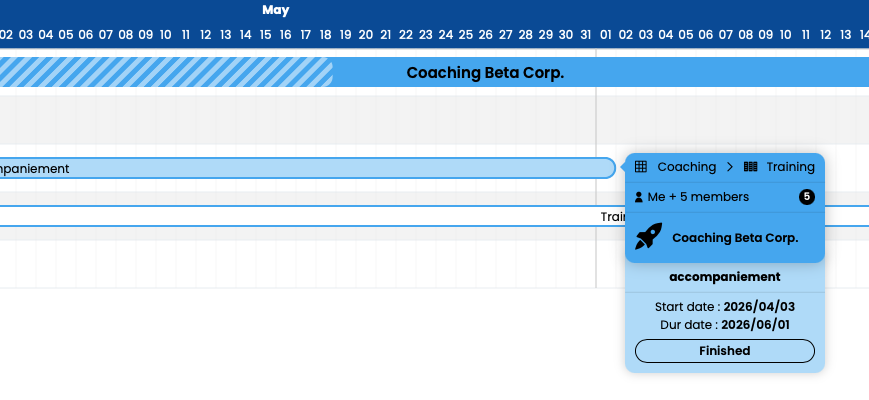The image size is (869, 400).
Task: Open the Coaching breadcrumb link
Action: click(687, 167)
